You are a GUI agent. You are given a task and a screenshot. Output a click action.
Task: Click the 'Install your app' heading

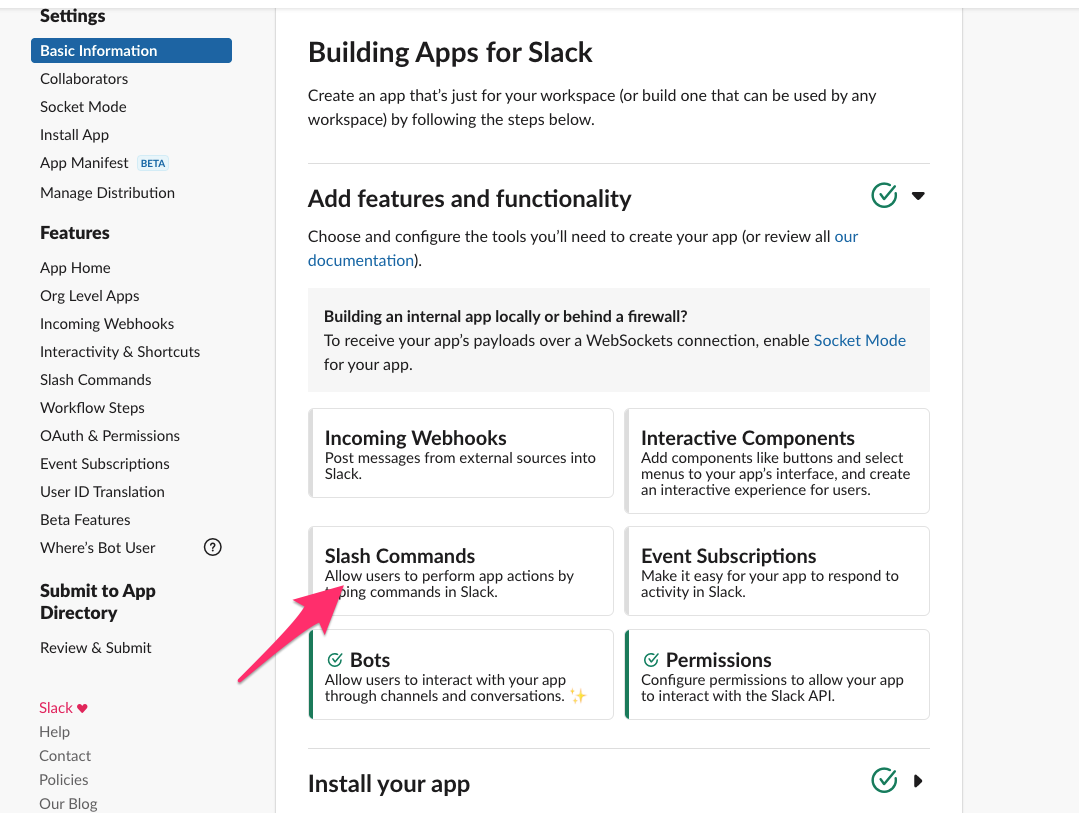pyautogui.click(x=389, y=783)
